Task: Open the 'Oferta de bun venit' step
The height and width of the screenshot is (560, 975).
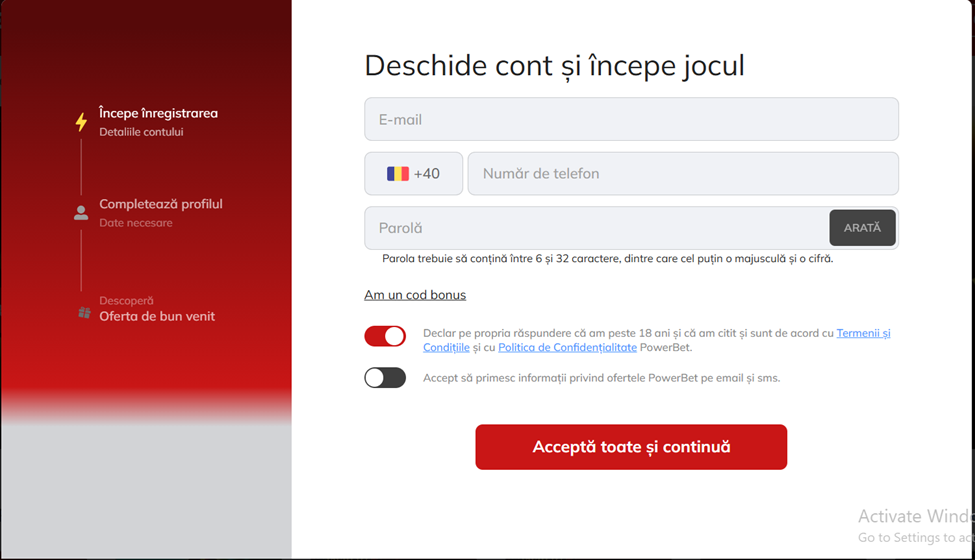Action: (x=157, y=316)
